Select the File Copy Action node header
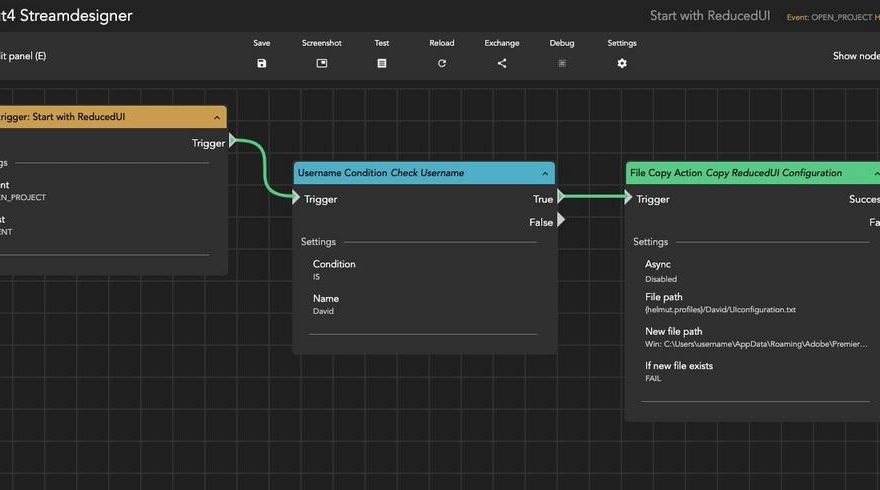Viewport: 880px width, 490px height. pos(740,173)
